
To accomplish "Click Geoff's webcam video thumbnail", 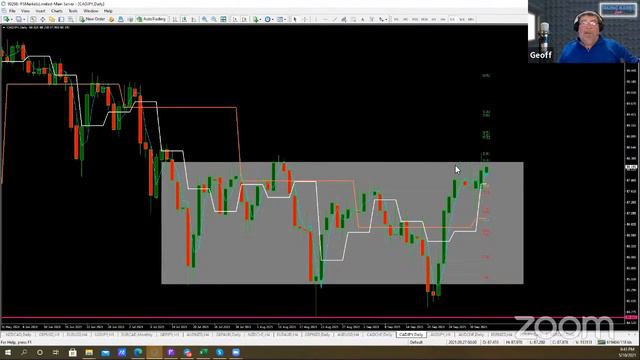I will point(584,31).
